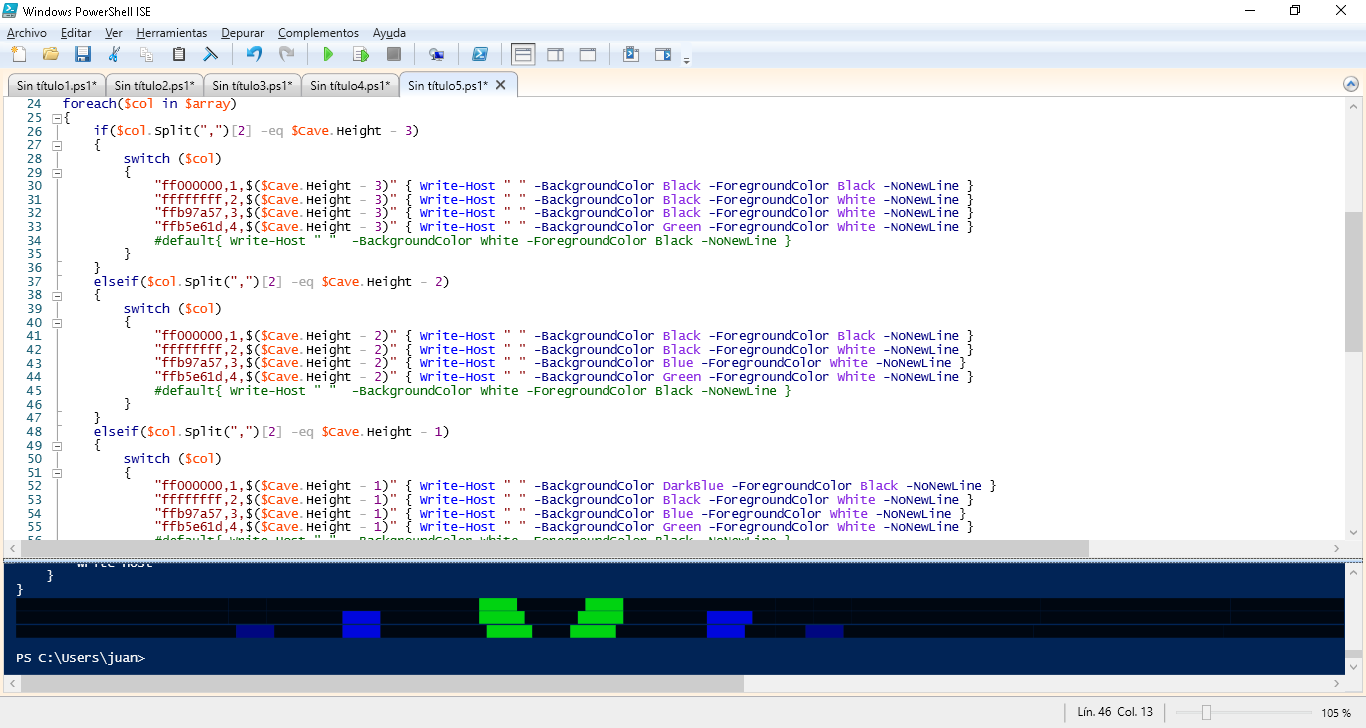Click the Paste icon in the toolbar
This screenshot has height=728, width=1366.
click(177, 54)
